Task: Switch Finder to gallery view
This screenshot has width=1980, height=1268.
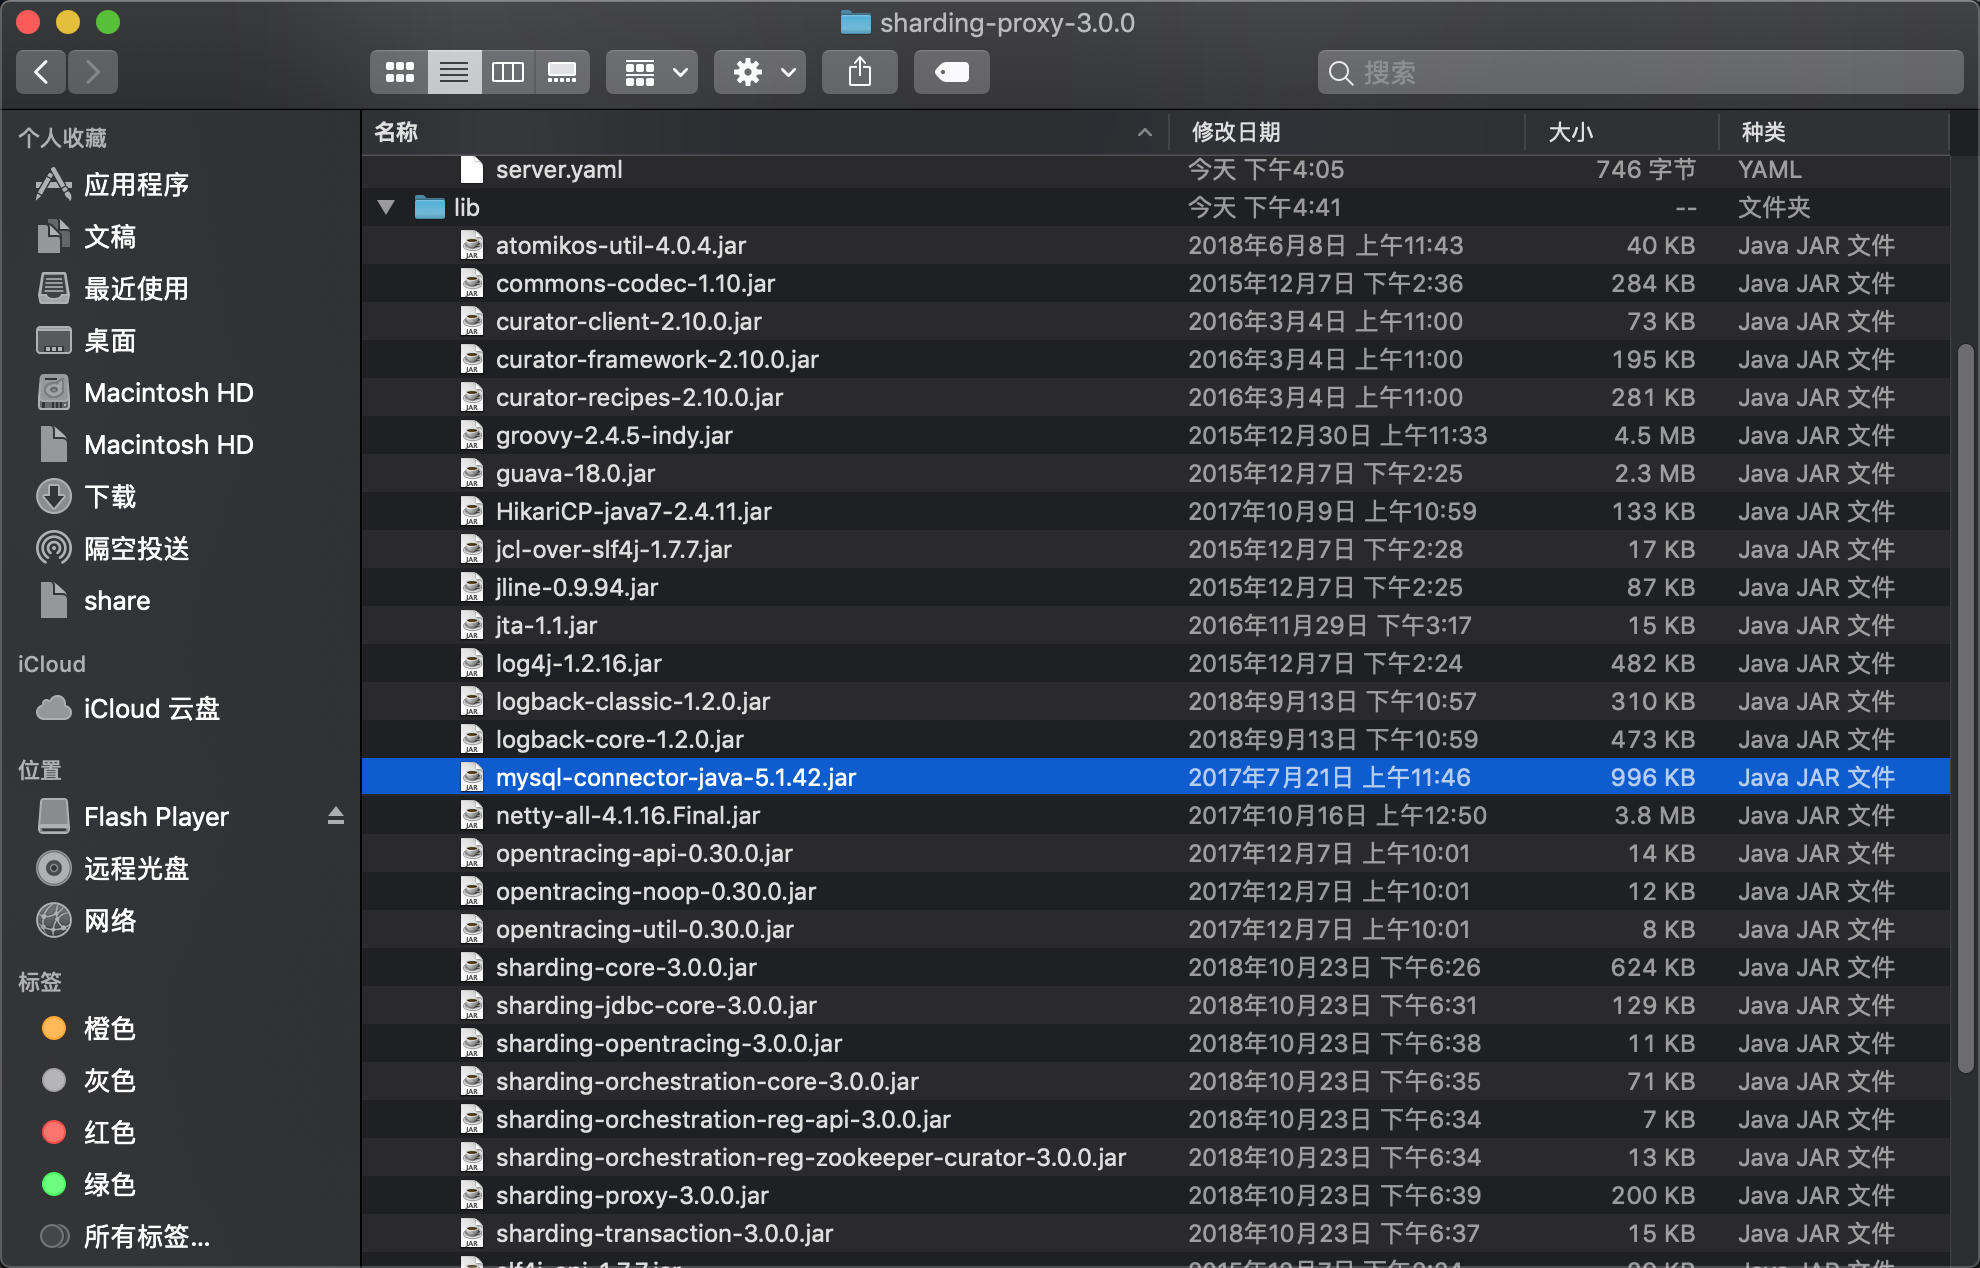Action: [562, 71]
